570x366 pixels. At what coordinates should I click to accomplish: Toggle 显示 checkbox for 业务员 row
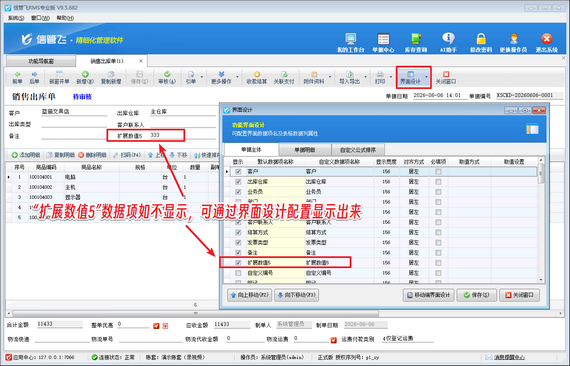click(x=238, y=192)
